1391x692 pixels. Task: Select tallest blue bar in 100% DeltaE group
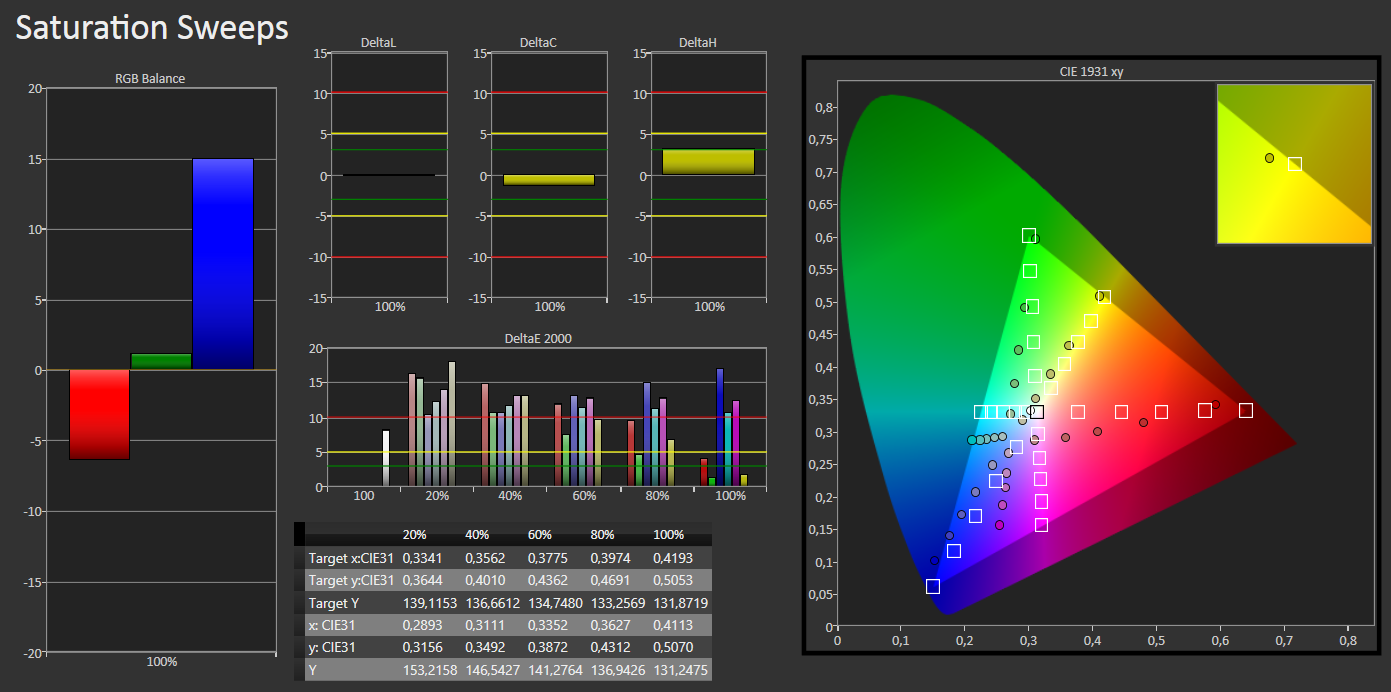pyautogui.click(x=720, y=428)
